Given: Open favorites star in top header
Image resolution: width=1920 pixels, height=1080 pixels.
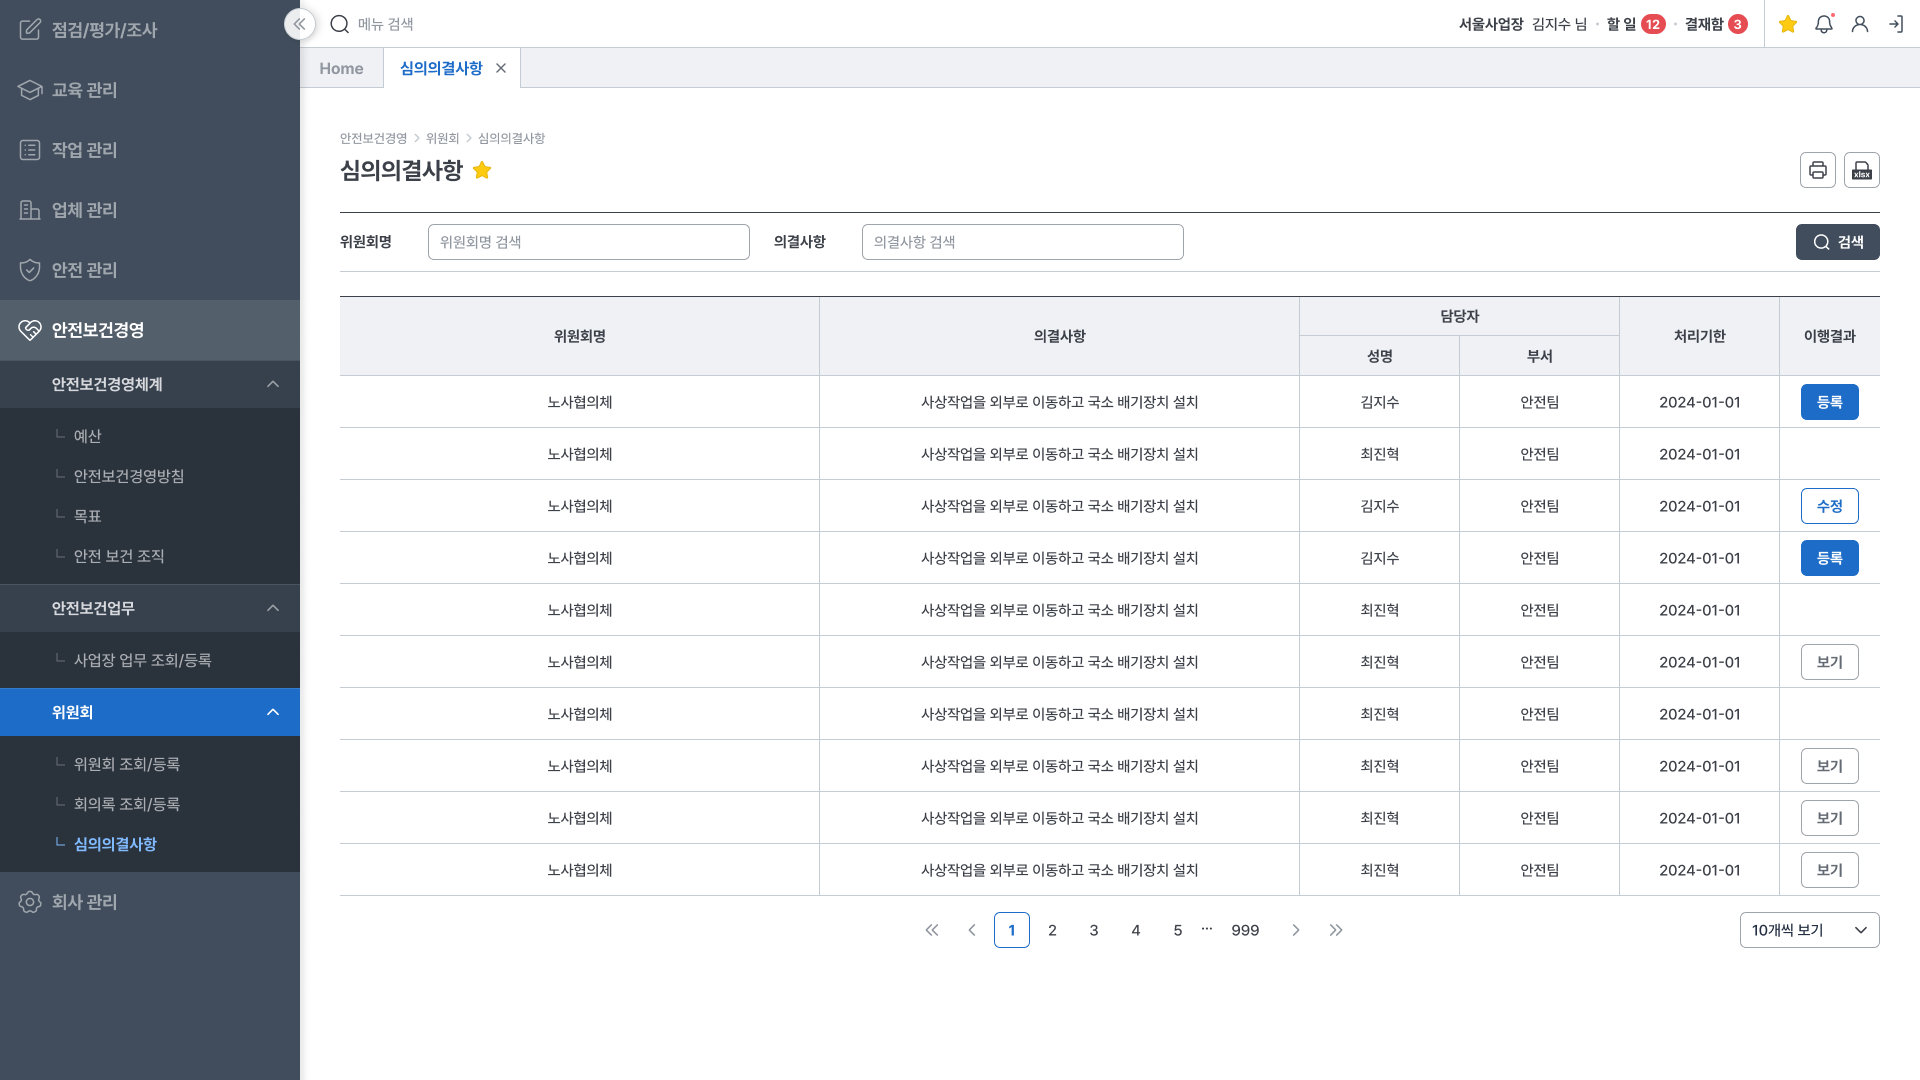Looking at the screenshot, I should click(x=1788, y=24).
